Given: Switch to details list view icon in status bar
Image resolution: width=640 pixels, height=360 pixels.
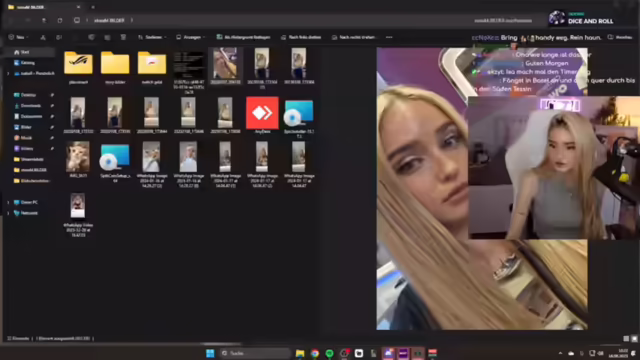Looking at the screenshot, I should pos(626,339).
